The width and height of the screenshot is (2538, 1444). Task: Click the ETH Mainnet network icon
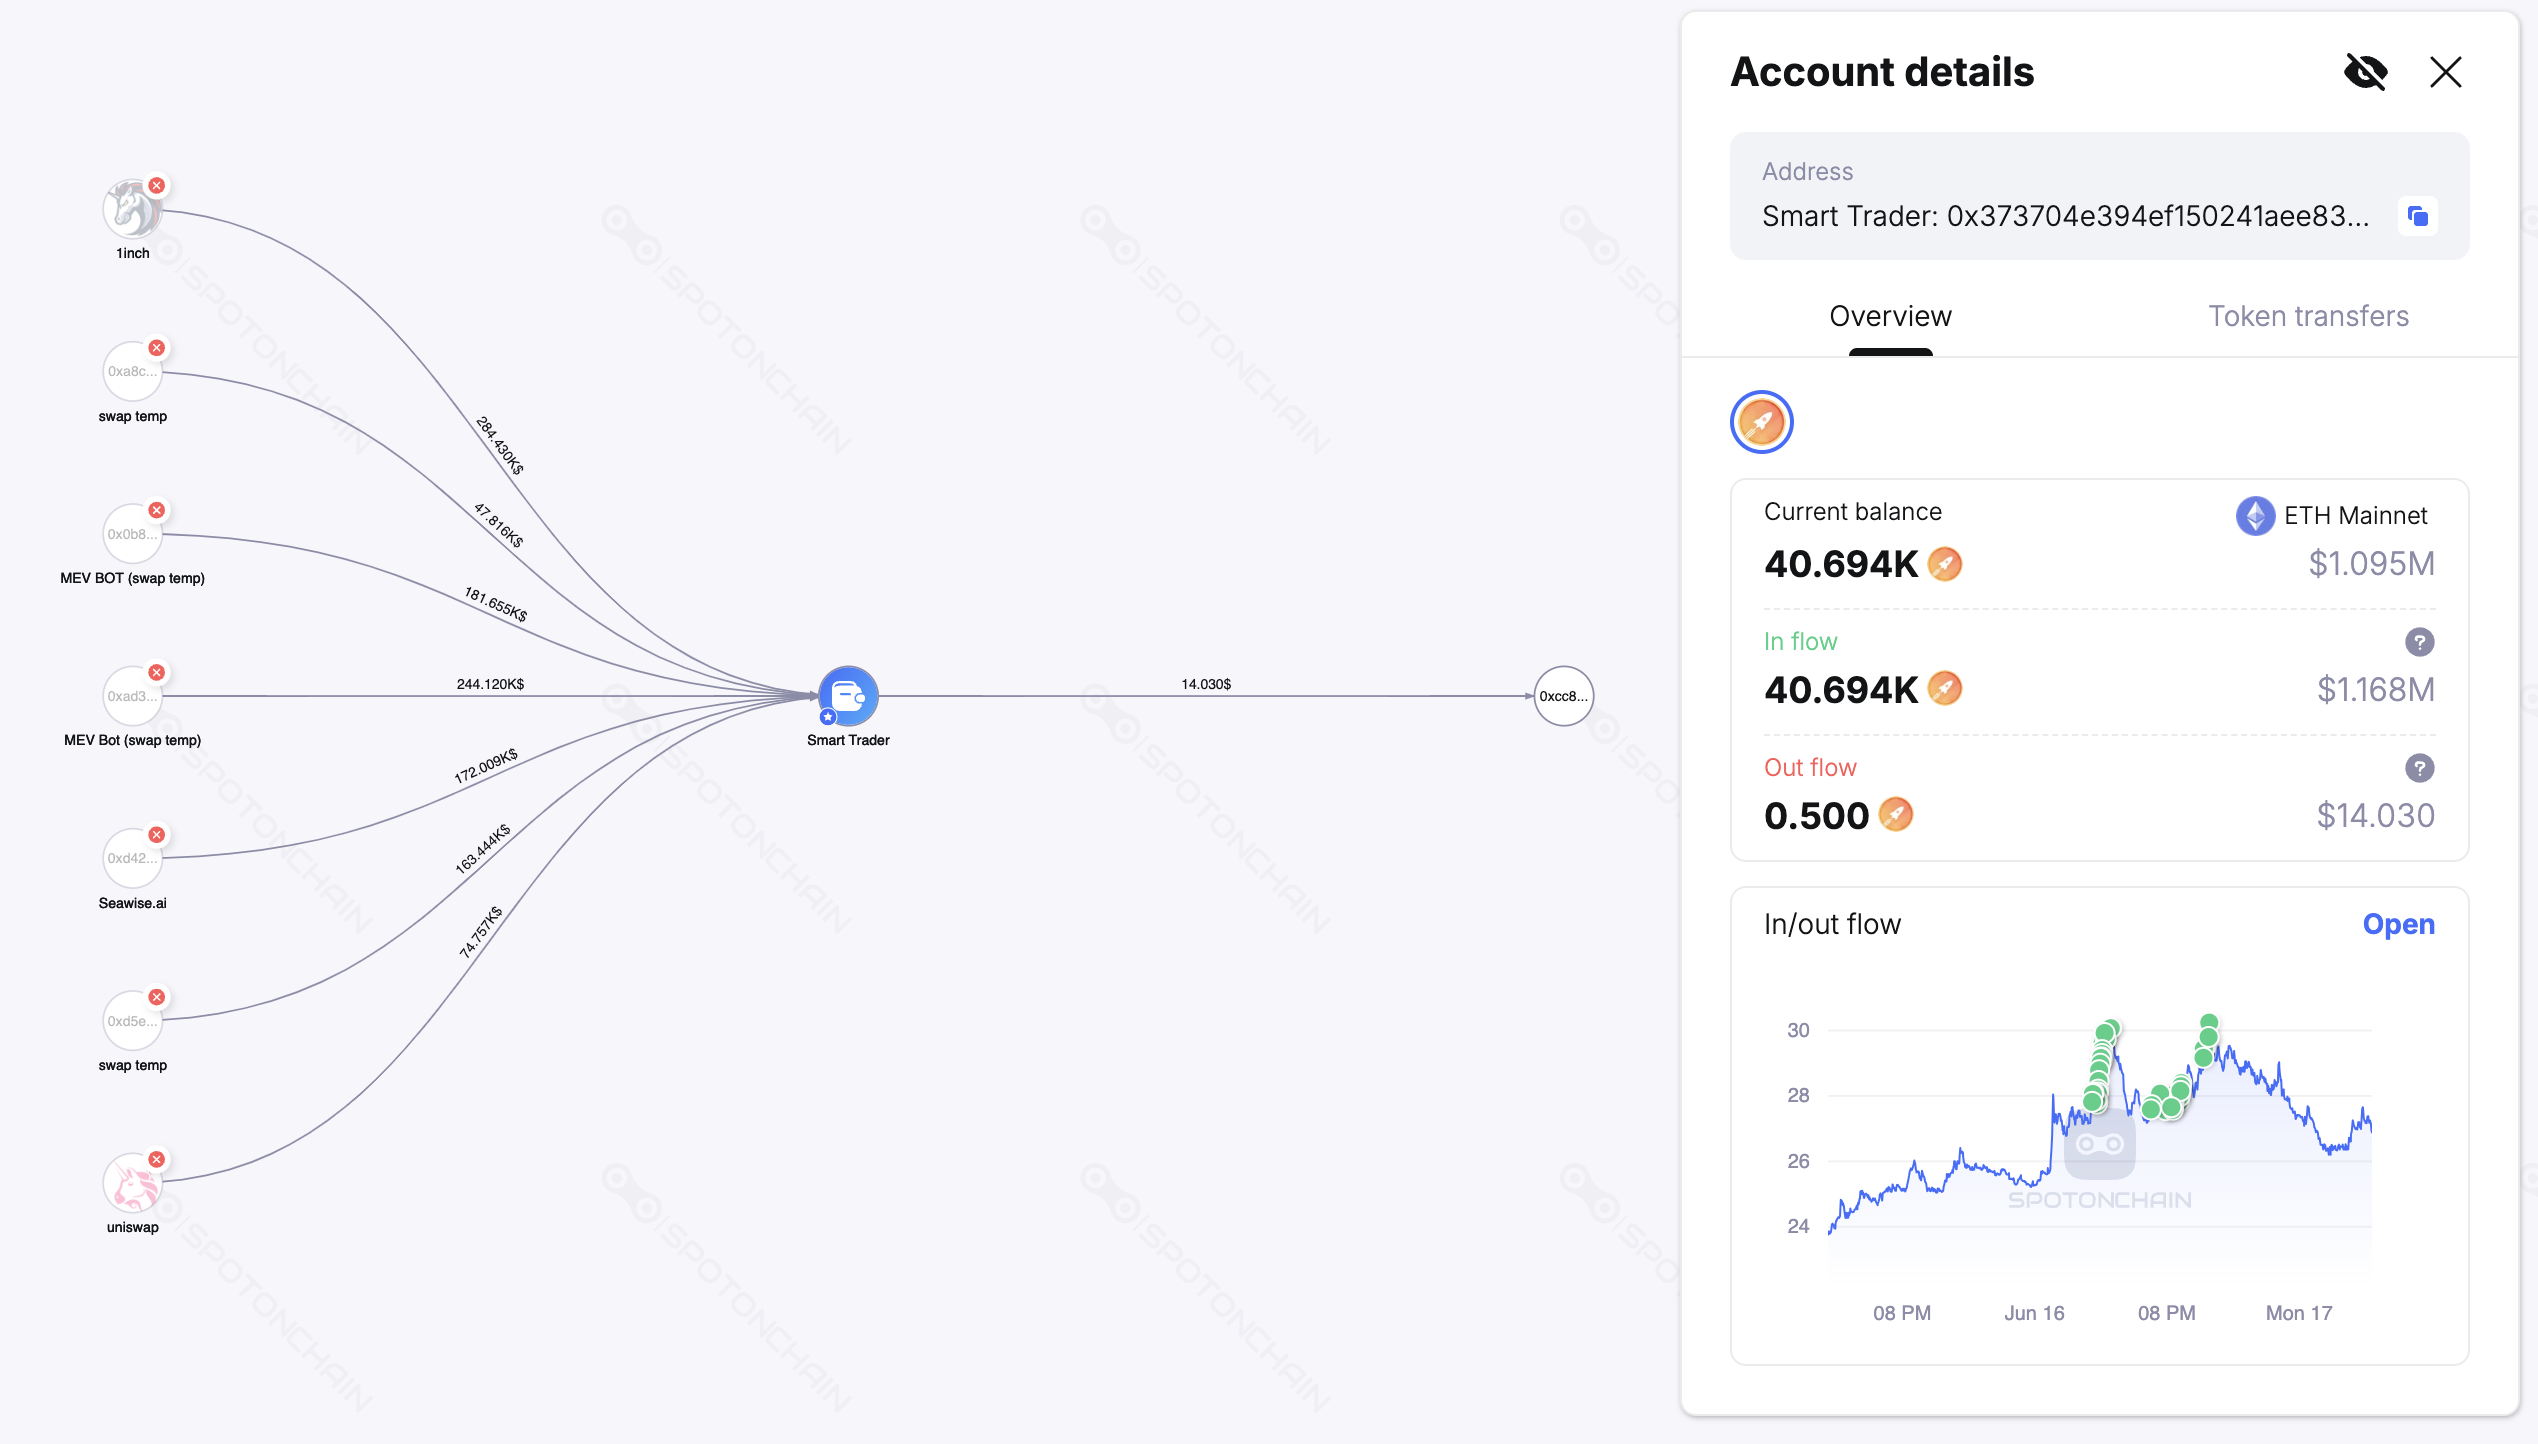[x=2255, y=516]
